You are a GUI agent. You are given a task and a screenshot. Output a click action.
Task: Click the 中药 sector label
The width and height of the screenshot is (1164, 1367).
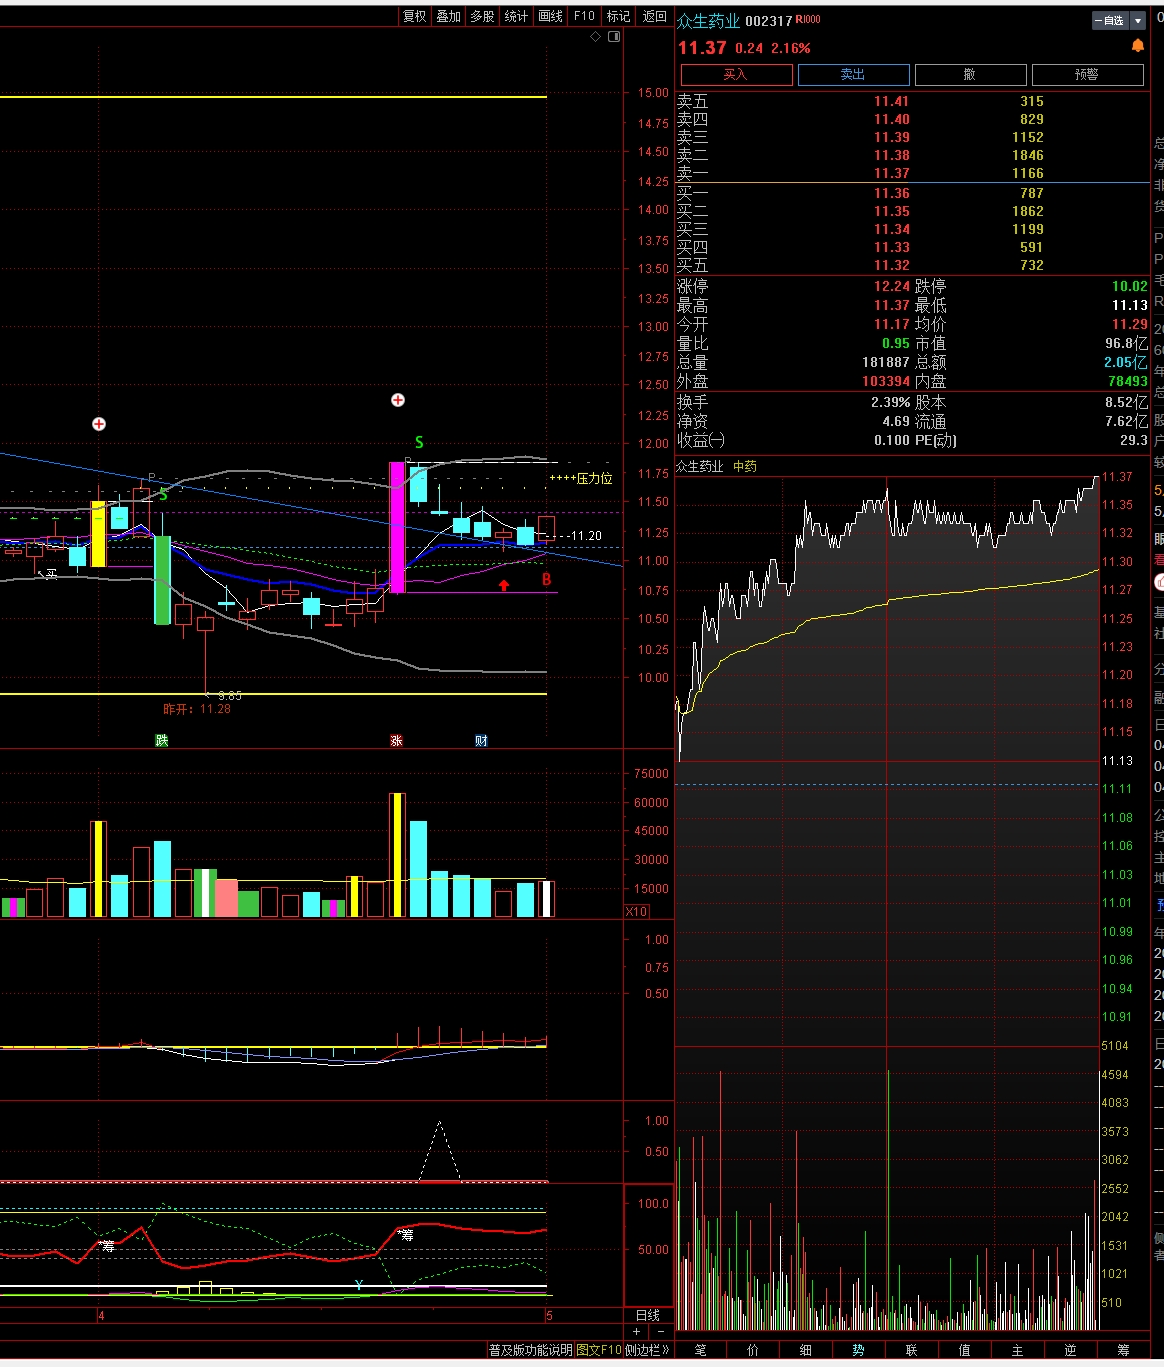click(745, 466)
